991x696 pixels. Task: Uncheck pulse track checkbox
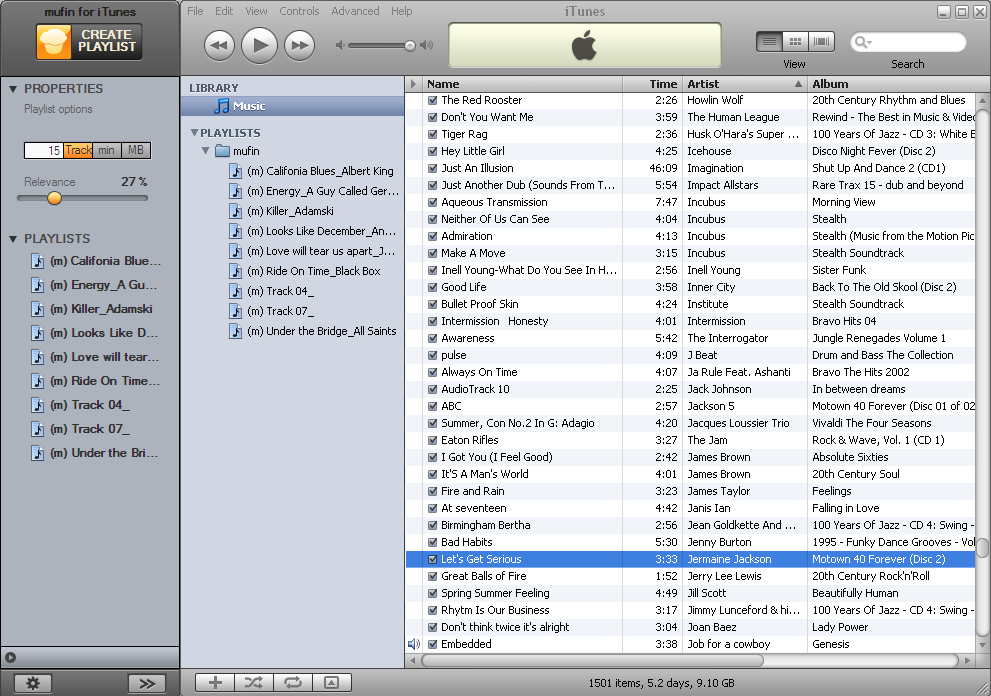[433, 355]
